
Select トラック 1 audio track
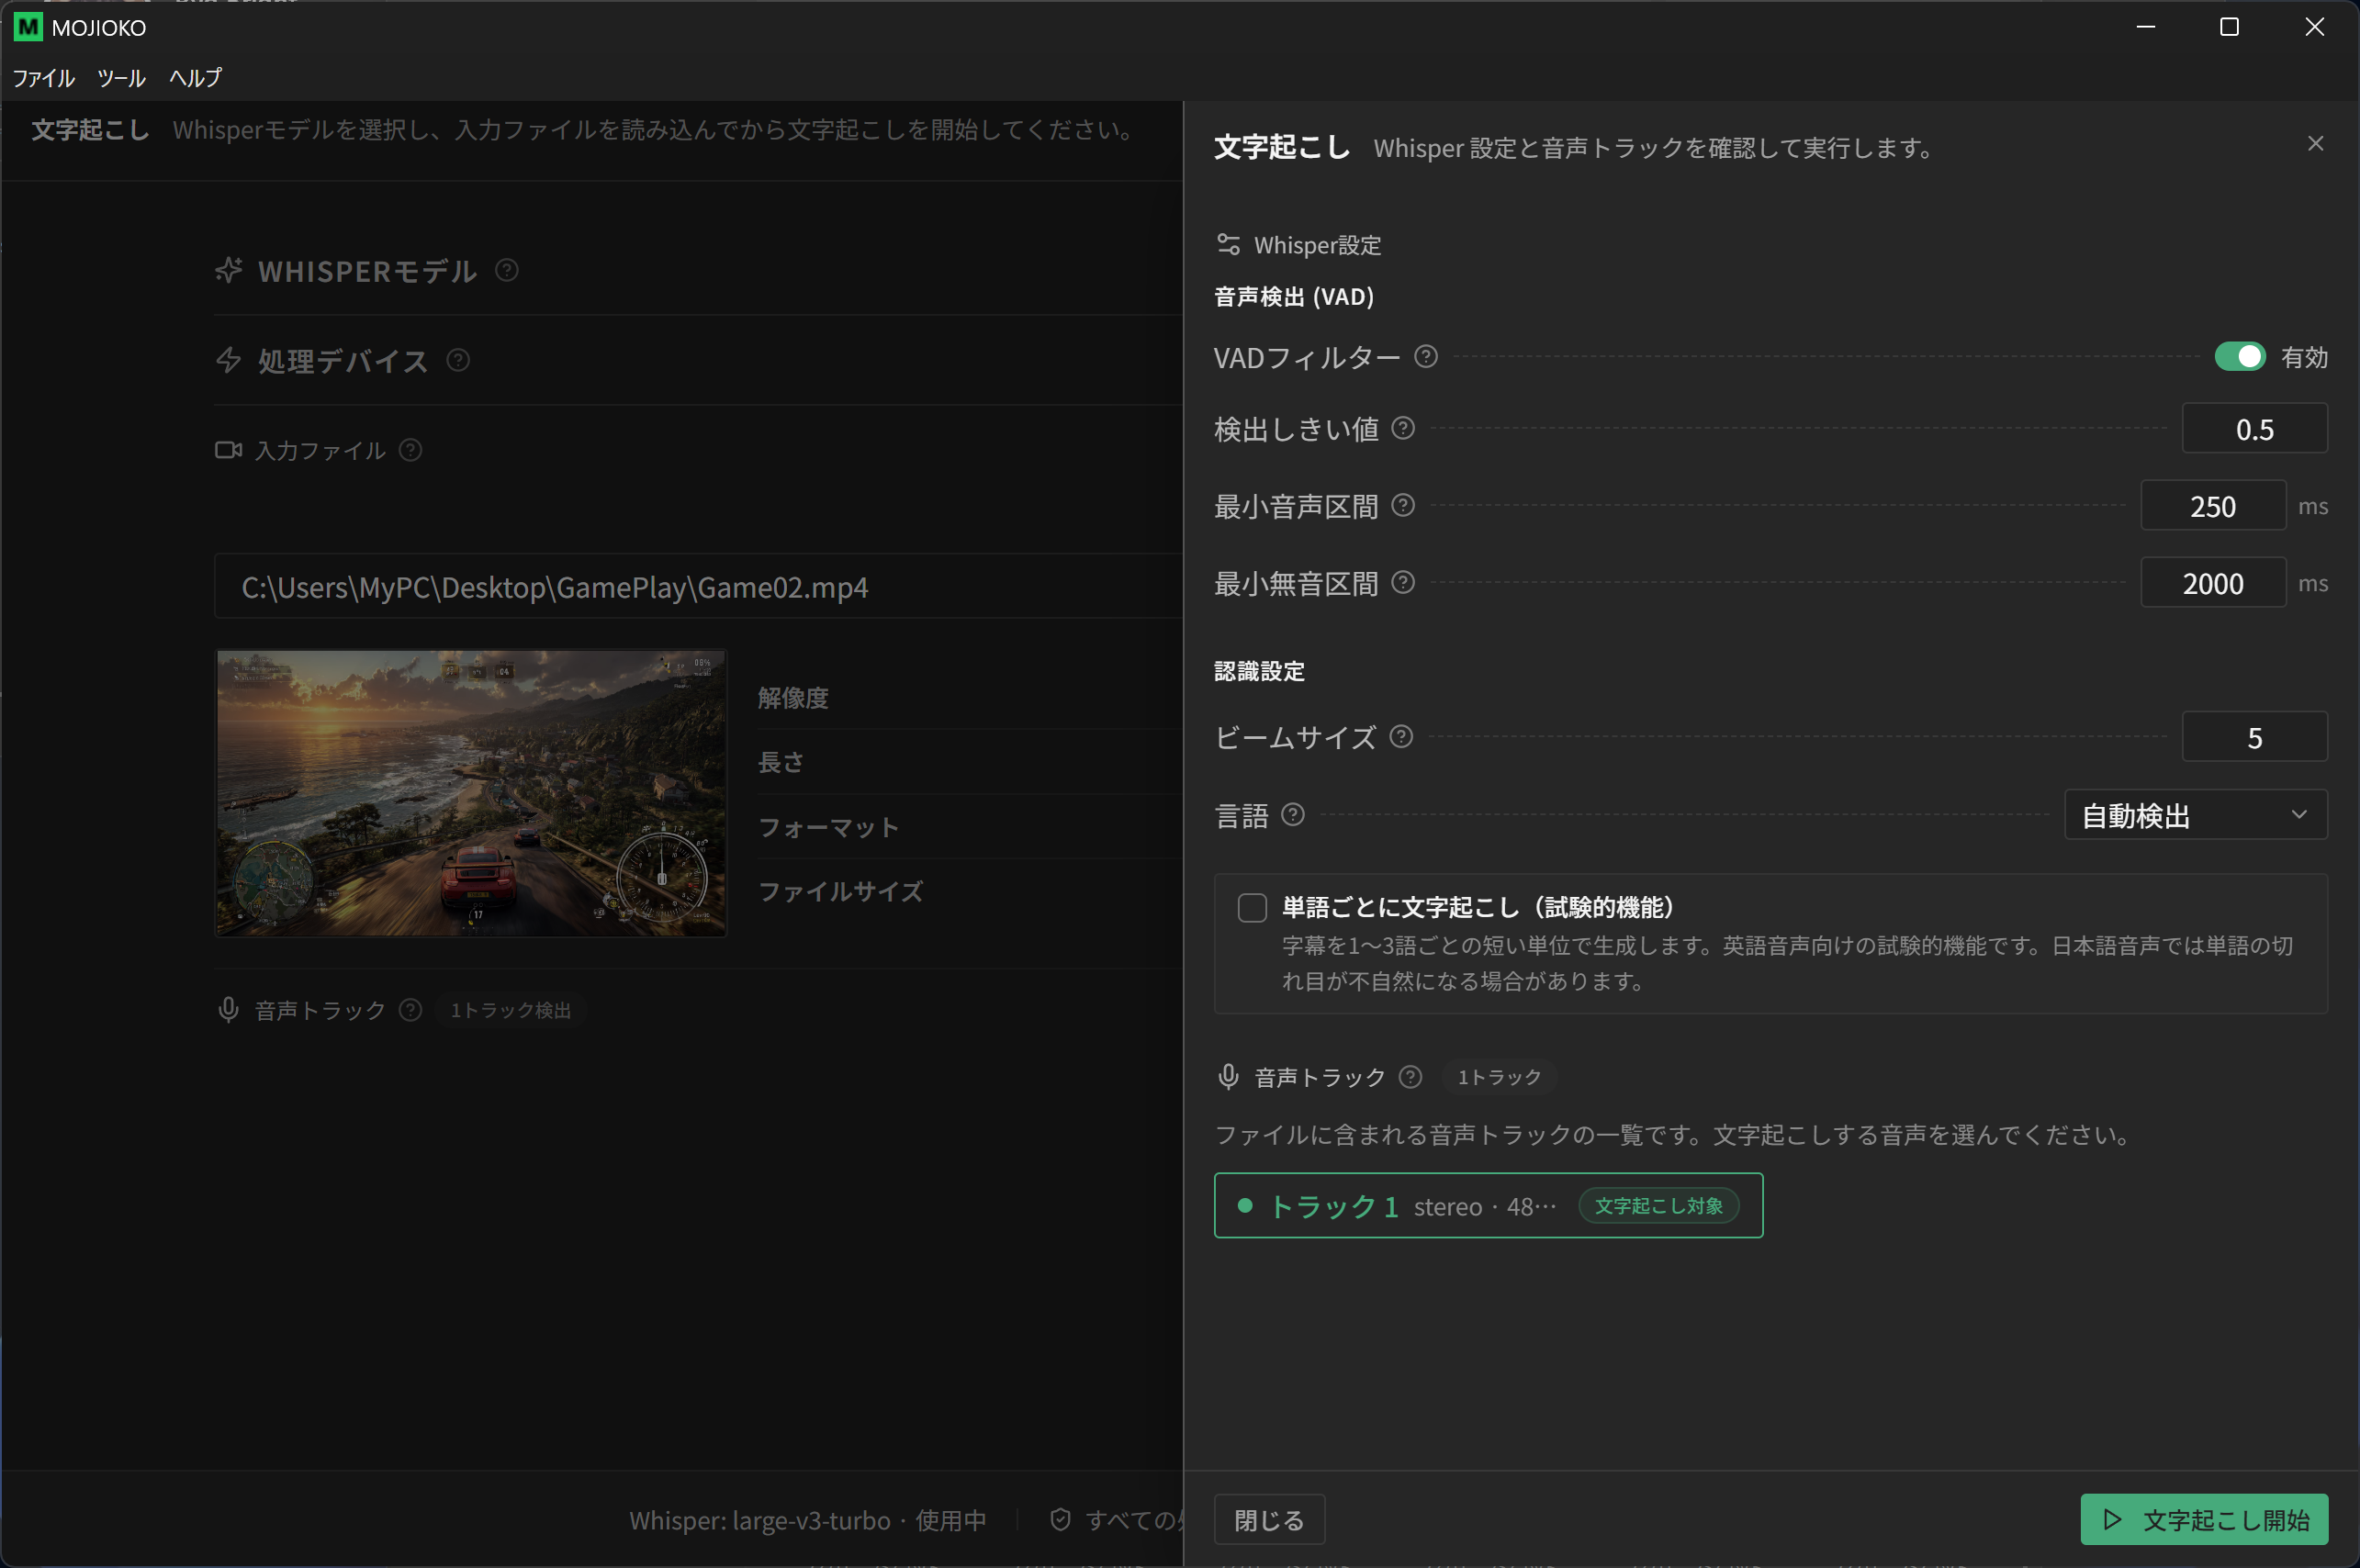coord(1488,1205)
